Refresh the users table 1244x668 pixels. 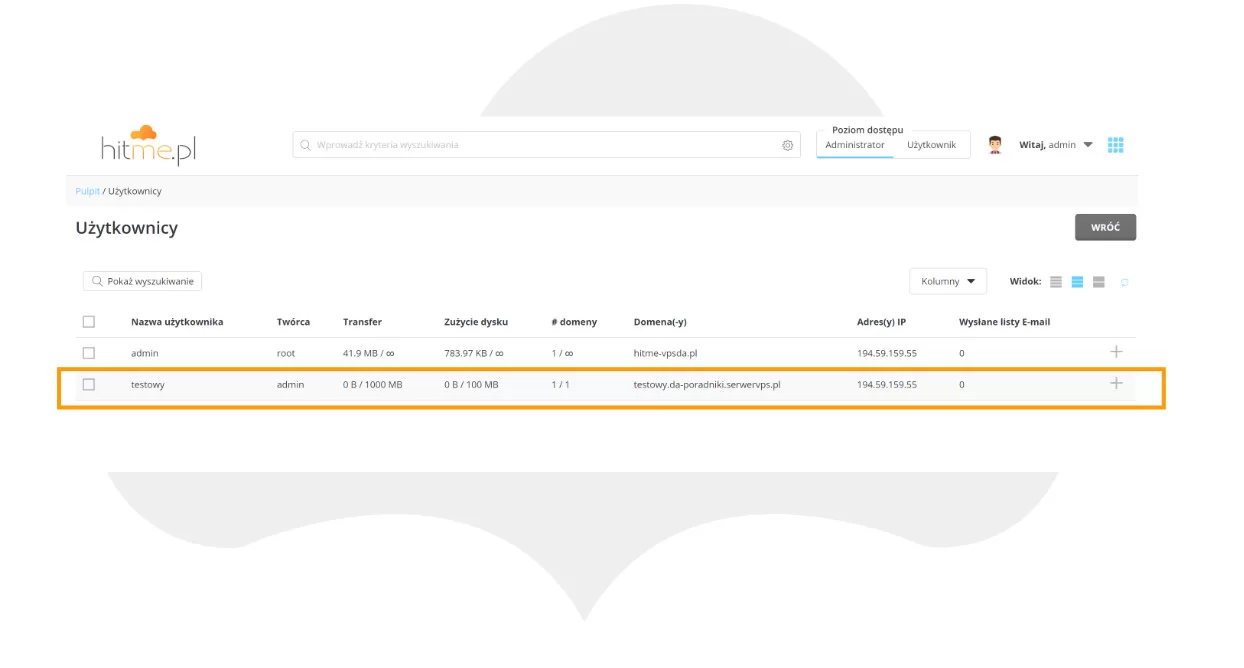tap(1125, 283)
